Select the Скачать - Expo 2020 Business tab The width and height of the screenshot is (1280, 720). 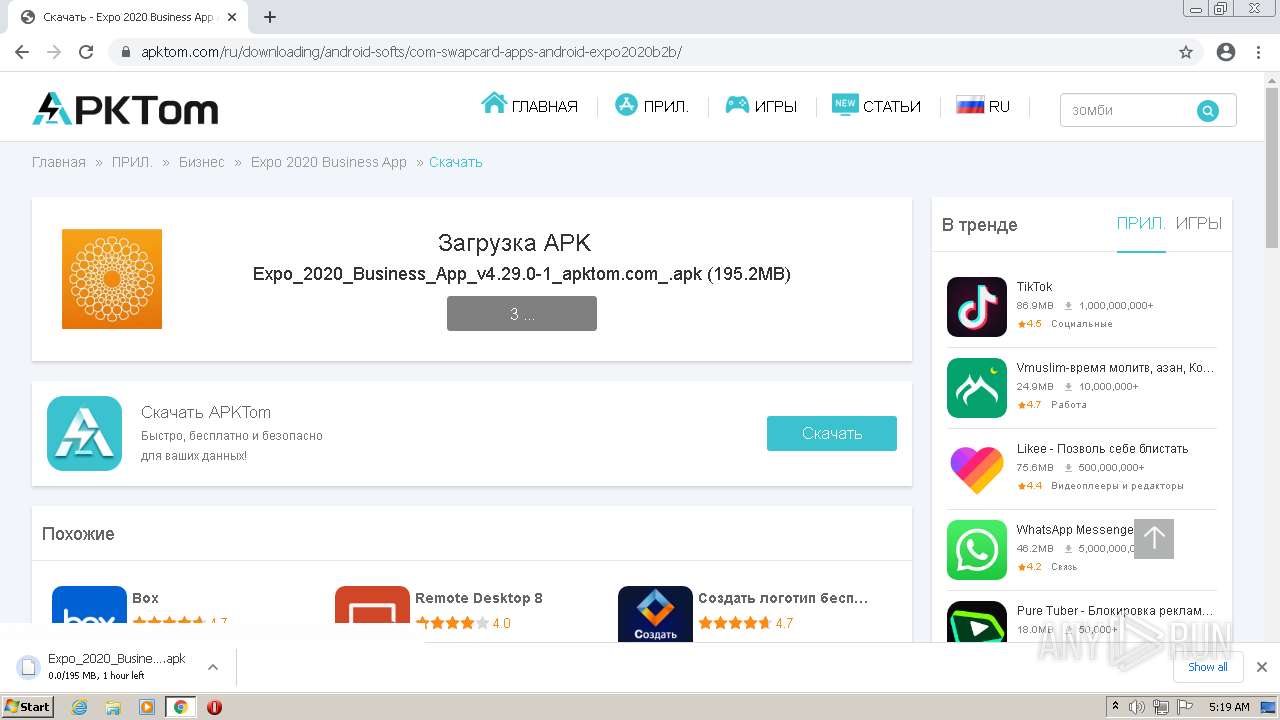127,17
